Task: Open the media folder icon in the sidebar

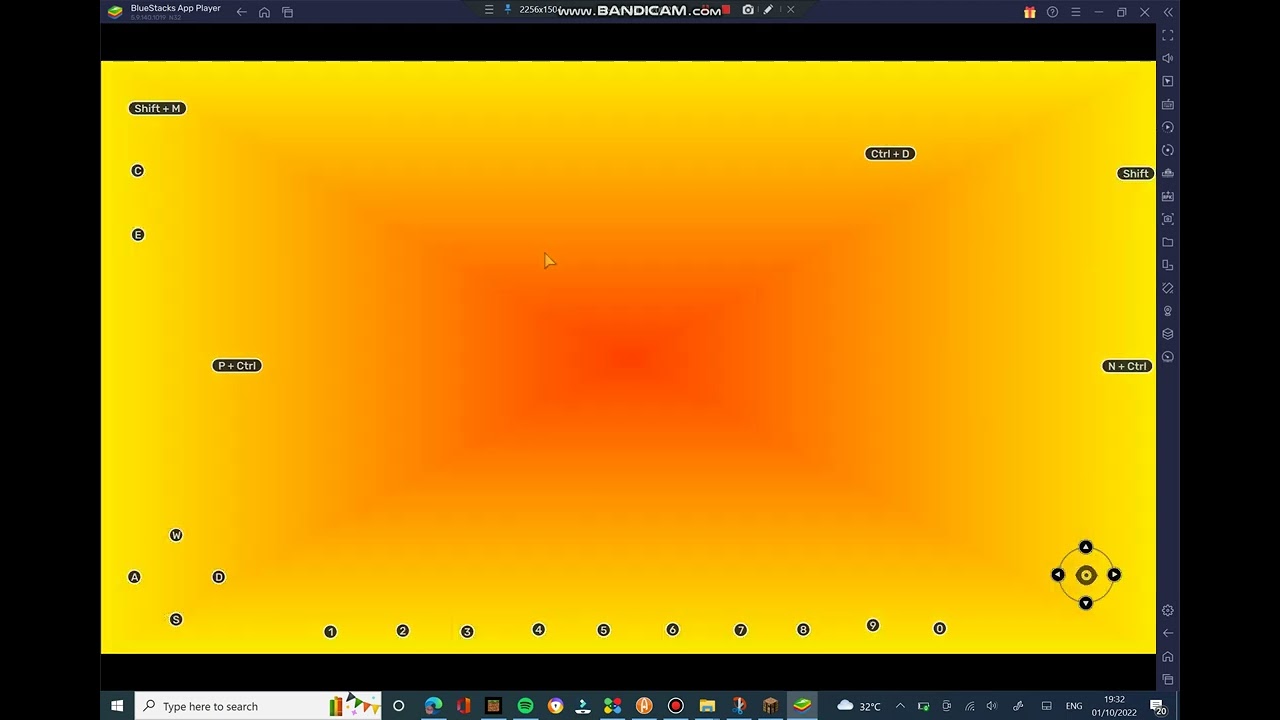Action: coord(1167,242)
